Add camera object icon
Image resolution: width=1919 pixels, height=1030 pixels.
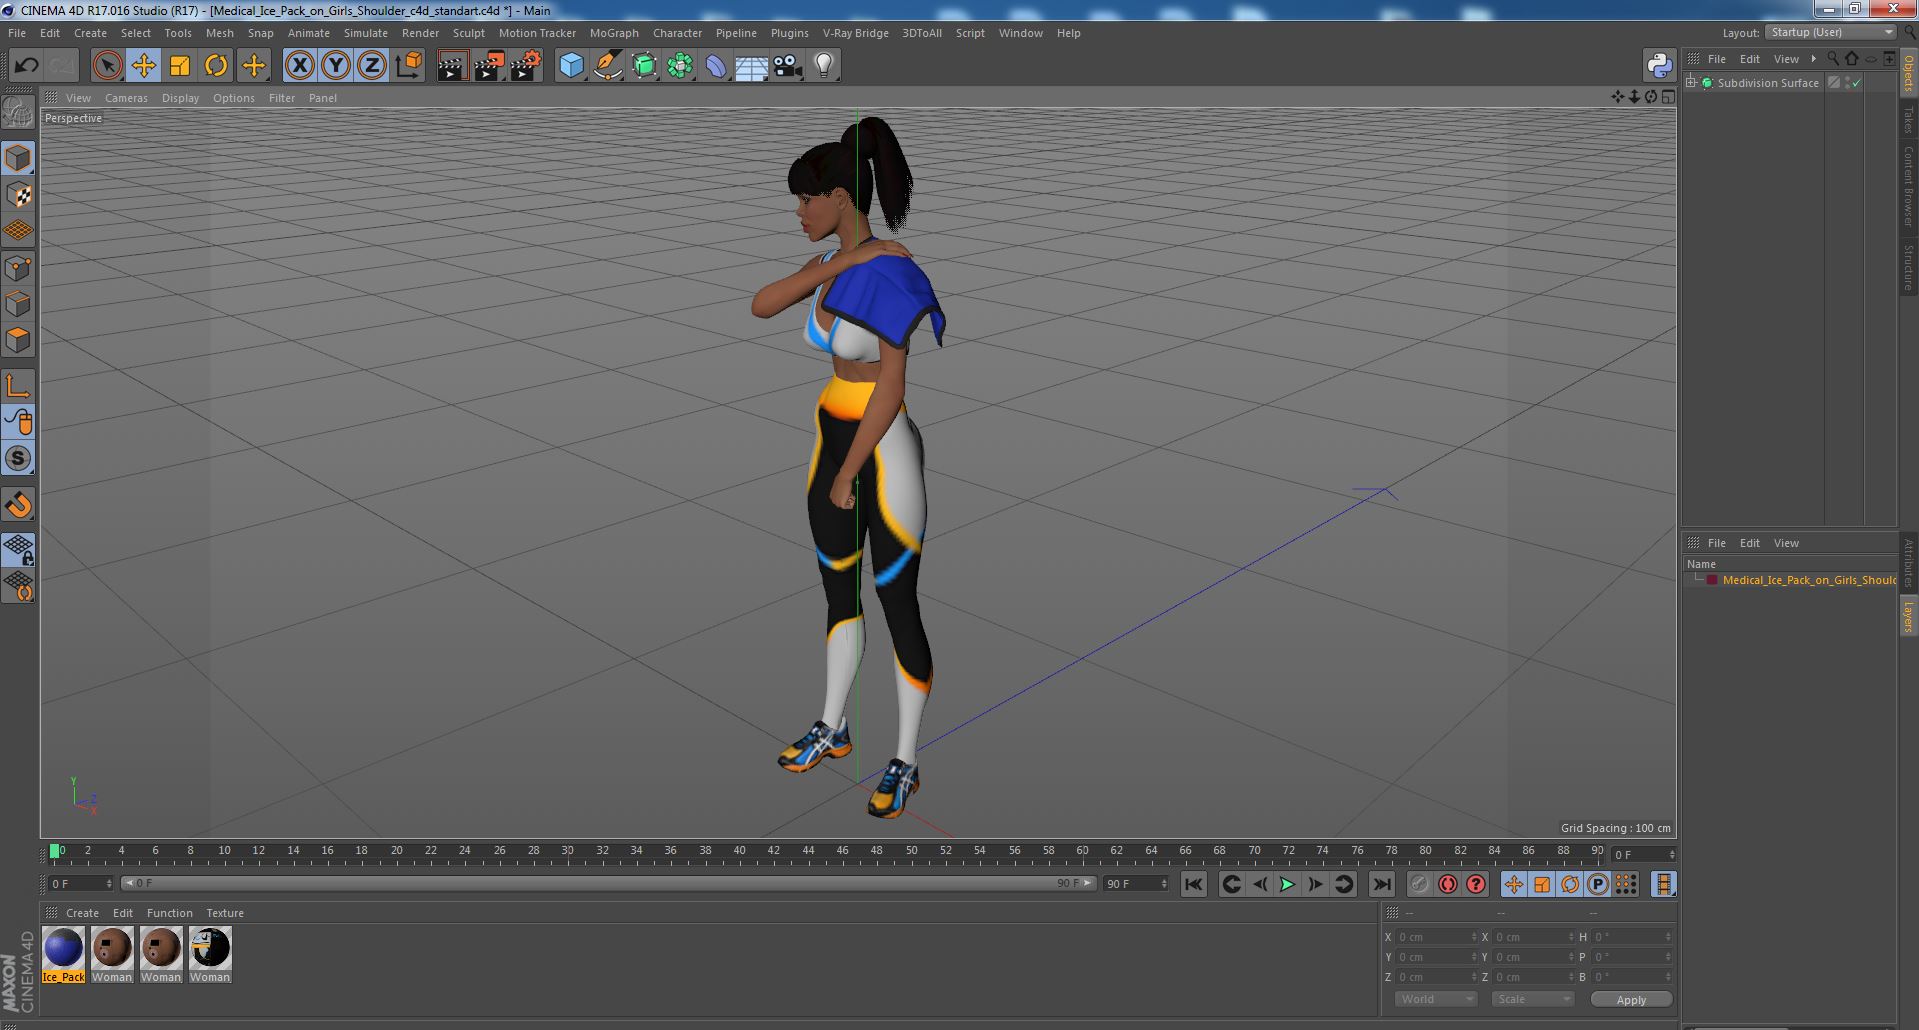click(x=787, y=66)
